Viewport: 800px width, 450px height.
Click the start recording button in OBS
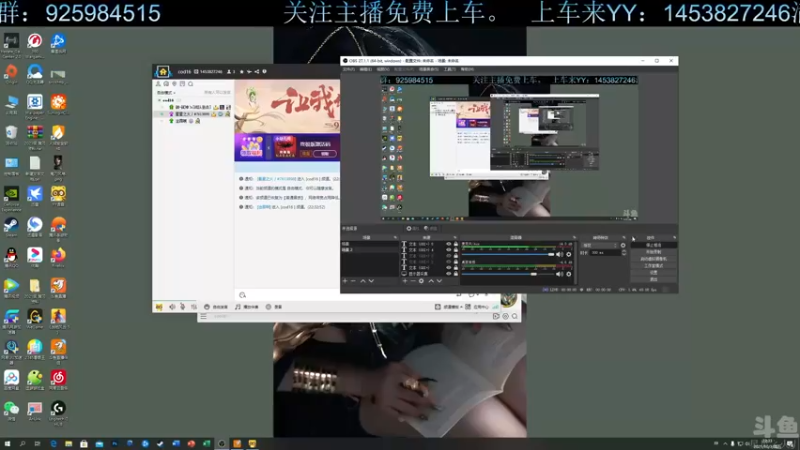654,252
